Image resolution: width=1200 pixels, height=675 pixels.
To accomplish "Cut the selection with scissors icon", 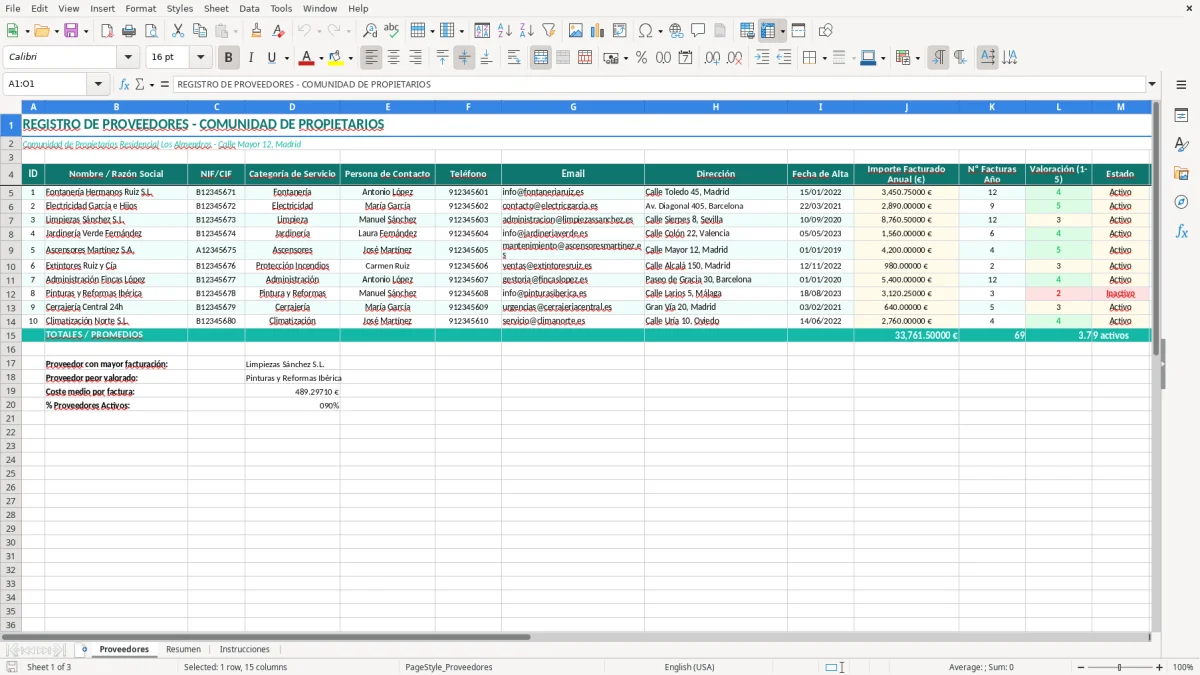I will (x=178, y=31).
